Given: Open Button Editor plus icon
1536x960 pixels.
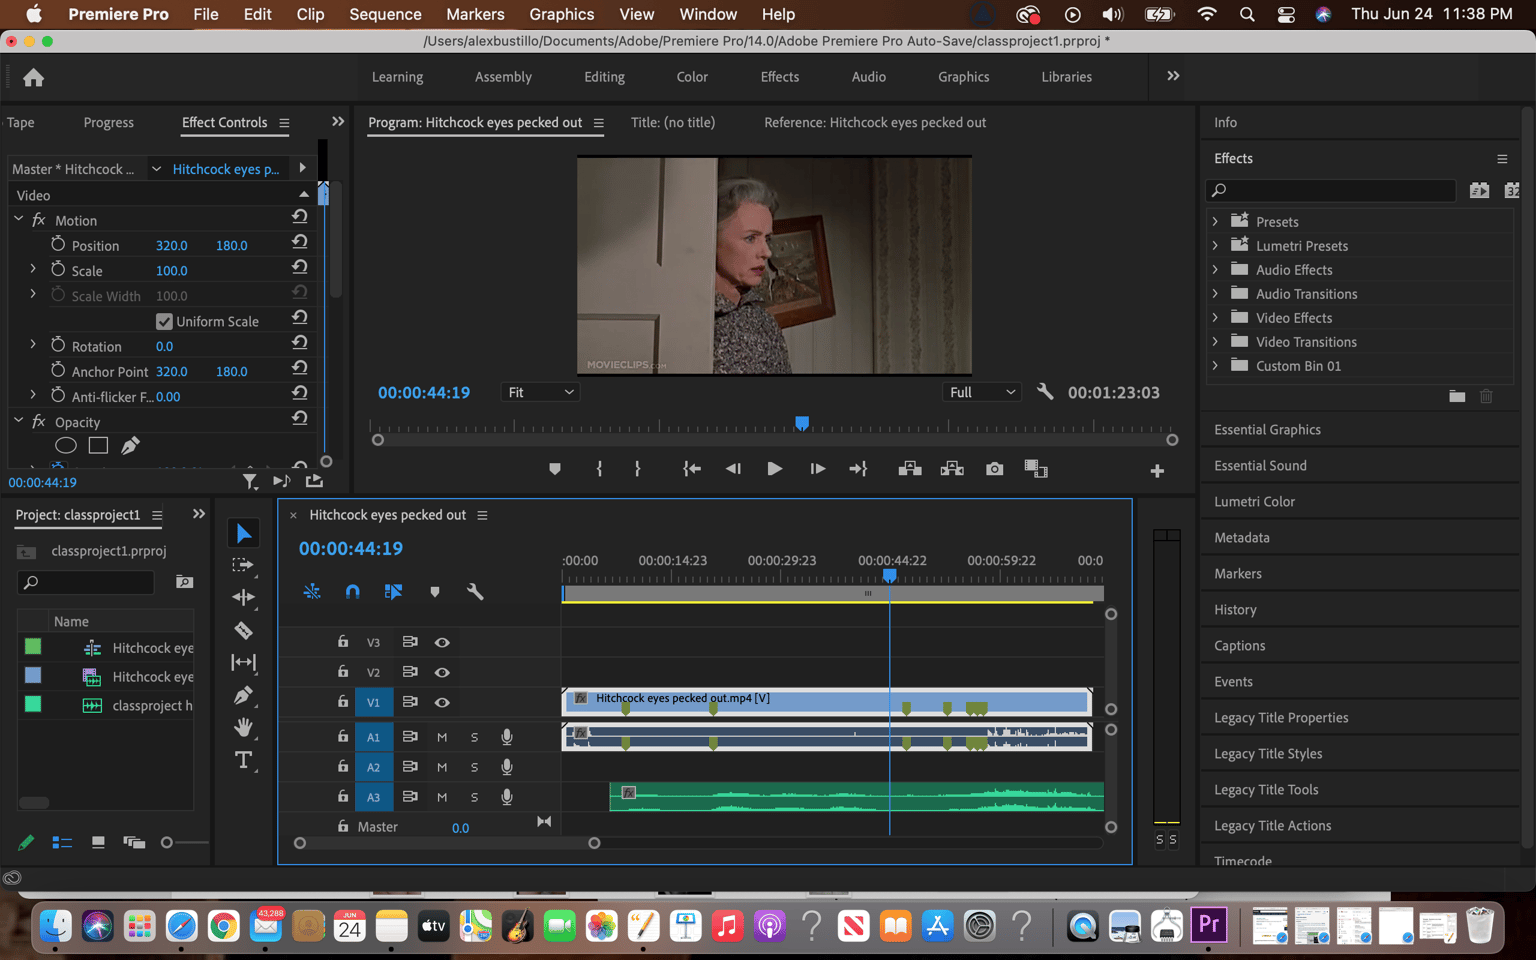Looking at the screenshot, I should pyautogui.click(x=1157, y=471).
